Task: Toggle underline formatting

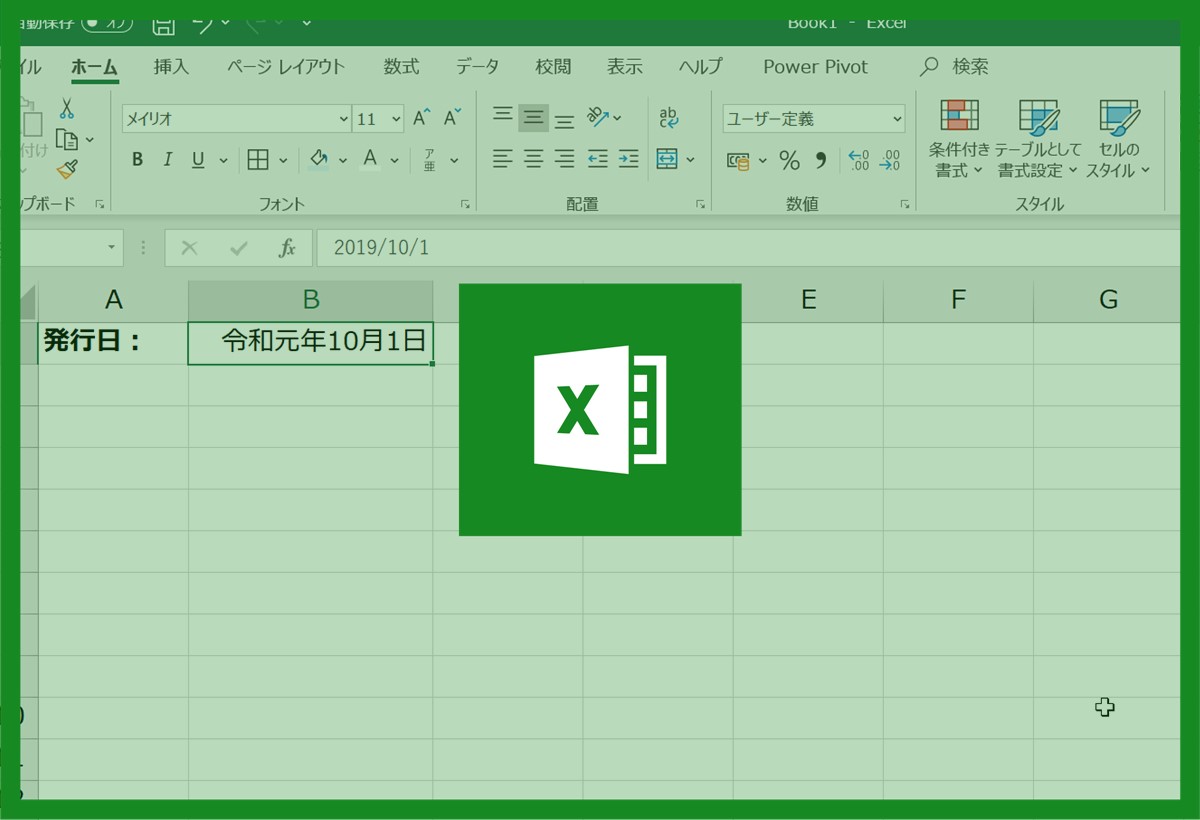Action: (198, 160)
